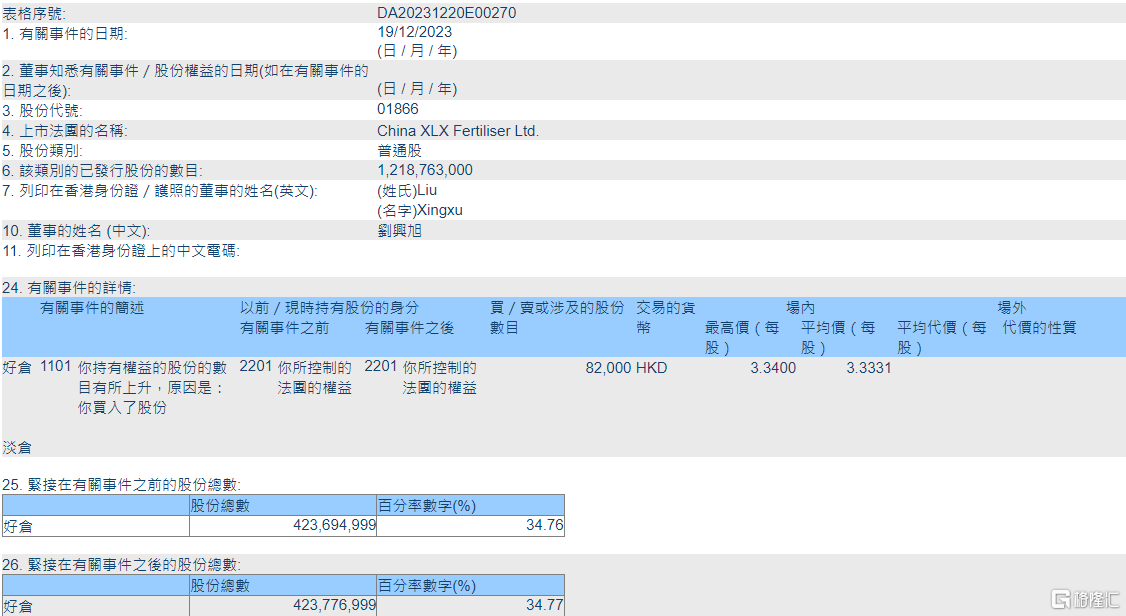This screenshot has height=616, width=1126.
Task: Select average price 3.3331
Action: (x=868, y=368)
